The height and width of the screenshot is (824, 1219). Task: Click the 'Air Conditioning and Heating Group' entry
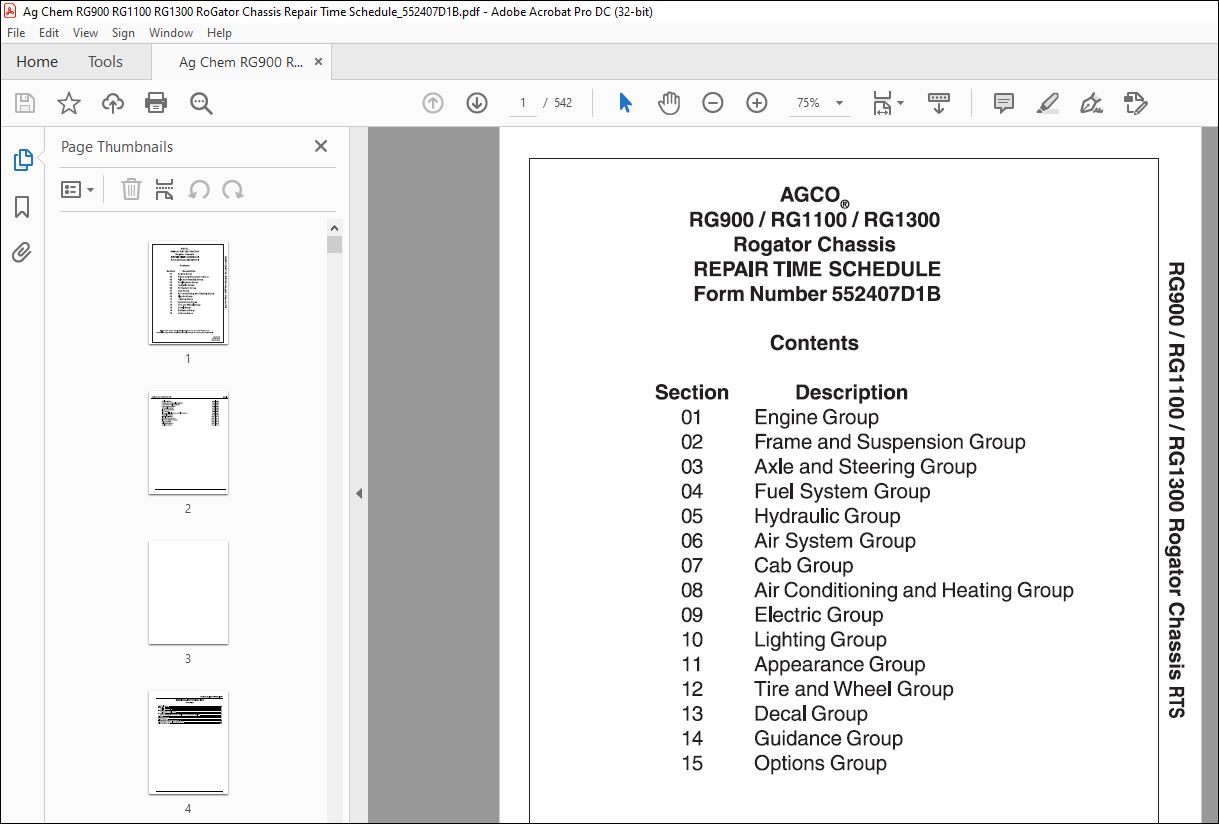(x=914, y=591)
